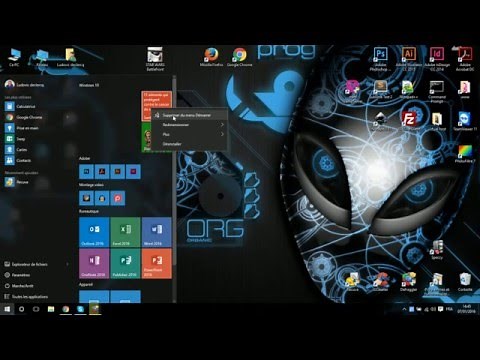Open first tile in Montage vidéo group
This screenshot has width=480, height=360.
tap(86, 198)
